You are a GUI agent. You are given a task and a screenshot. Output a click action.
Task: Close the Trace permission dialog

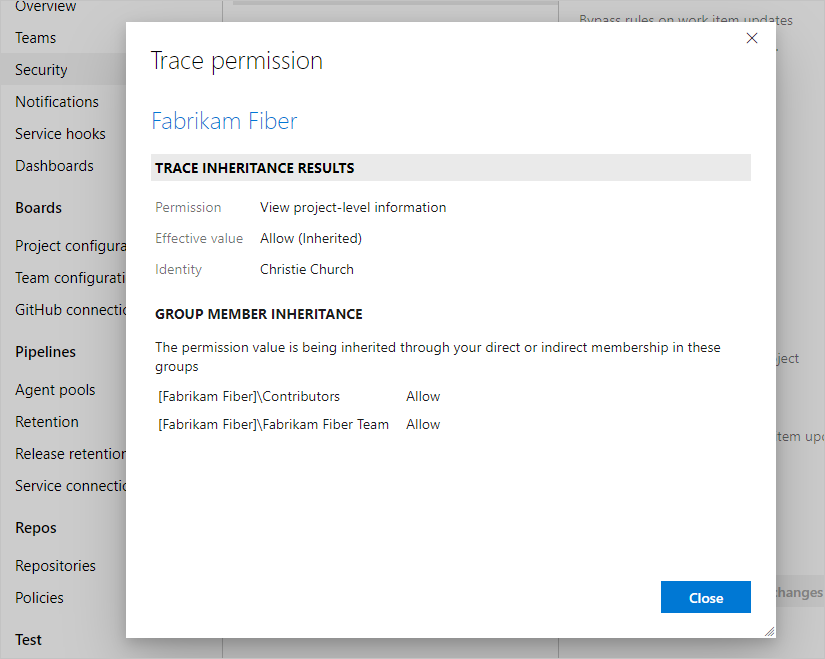point(705,597)
